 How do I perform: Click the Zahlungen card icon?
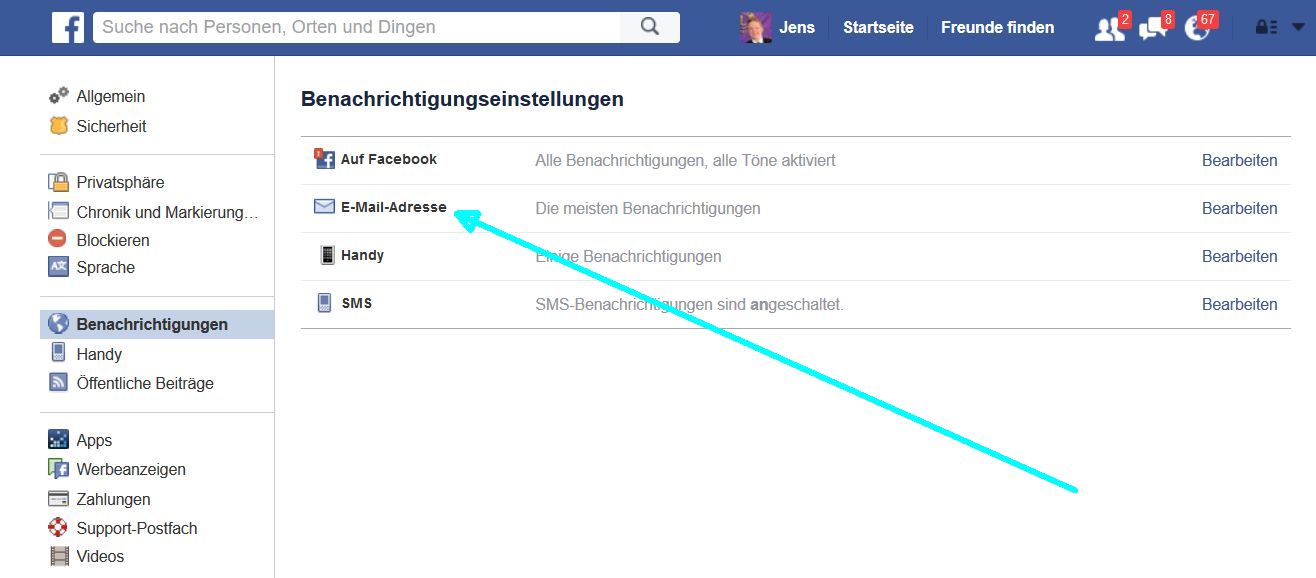click(58, 499)
